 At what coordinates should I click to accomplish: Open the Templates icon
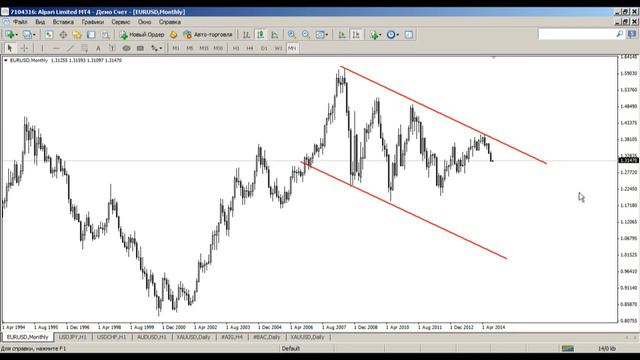click(409, 35)
